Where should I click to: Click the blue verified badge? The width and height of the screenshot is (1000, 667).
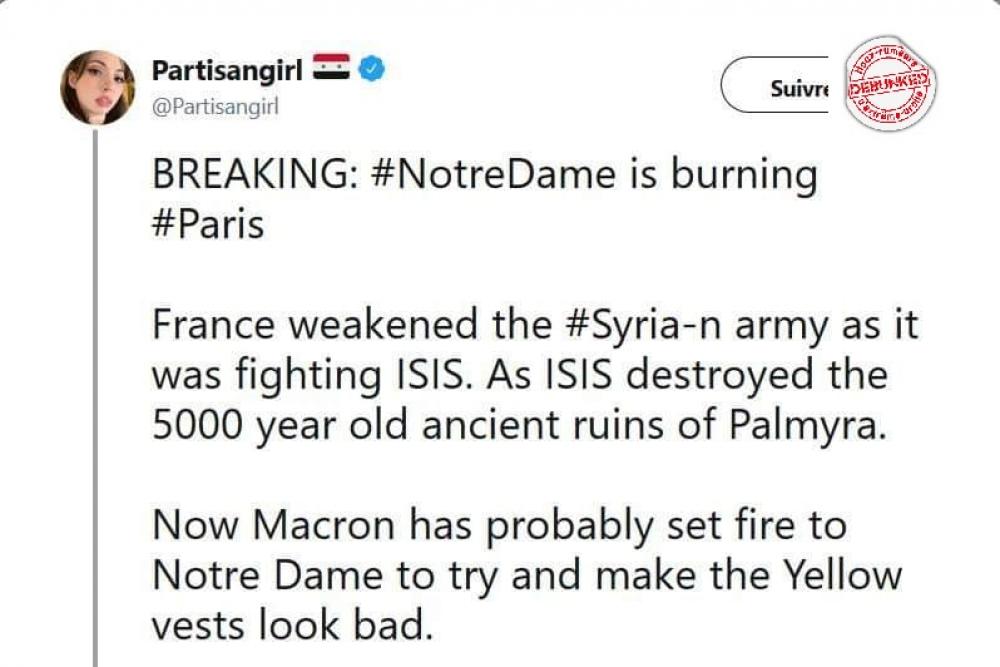[x=372, y=68]
